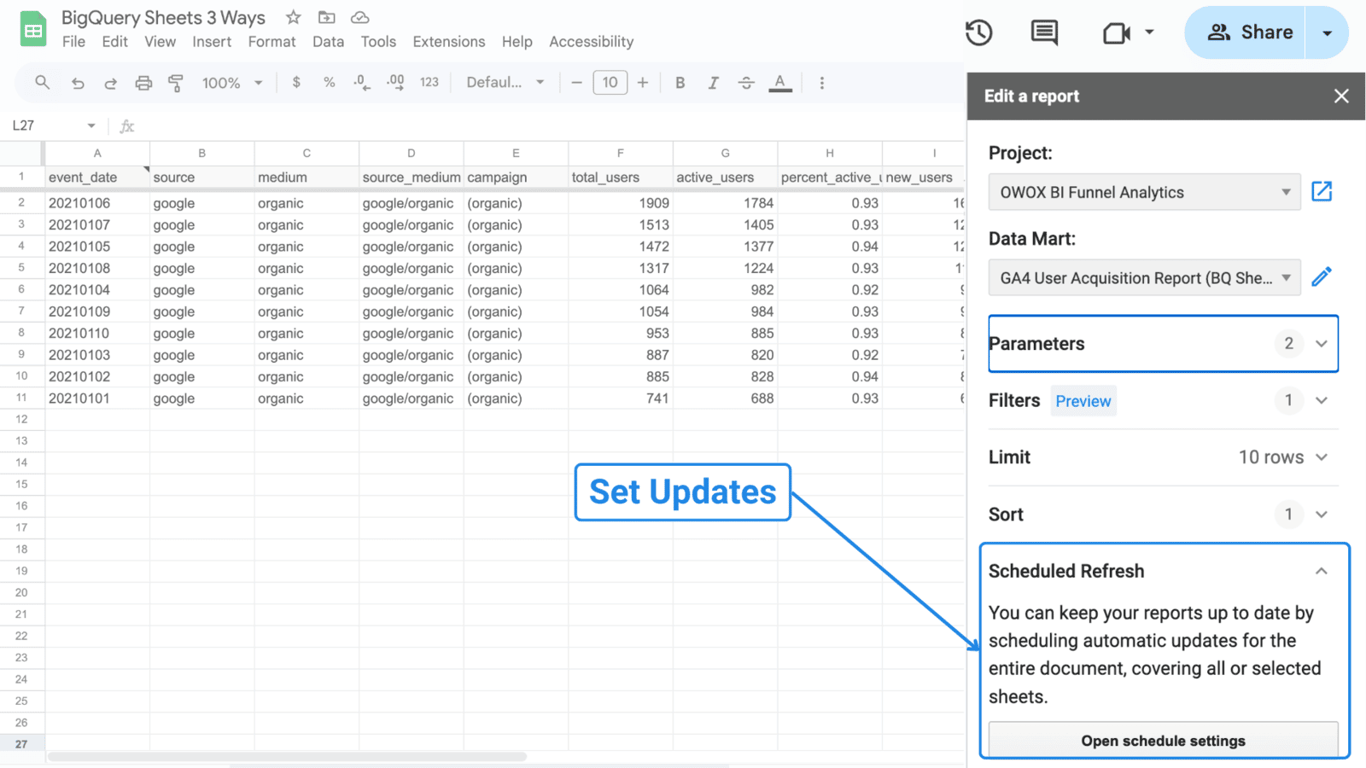This screenshot has width=1366, height=768.
Task: Open the Share options dropdown arrow
Action: (x=1327, y=33)
